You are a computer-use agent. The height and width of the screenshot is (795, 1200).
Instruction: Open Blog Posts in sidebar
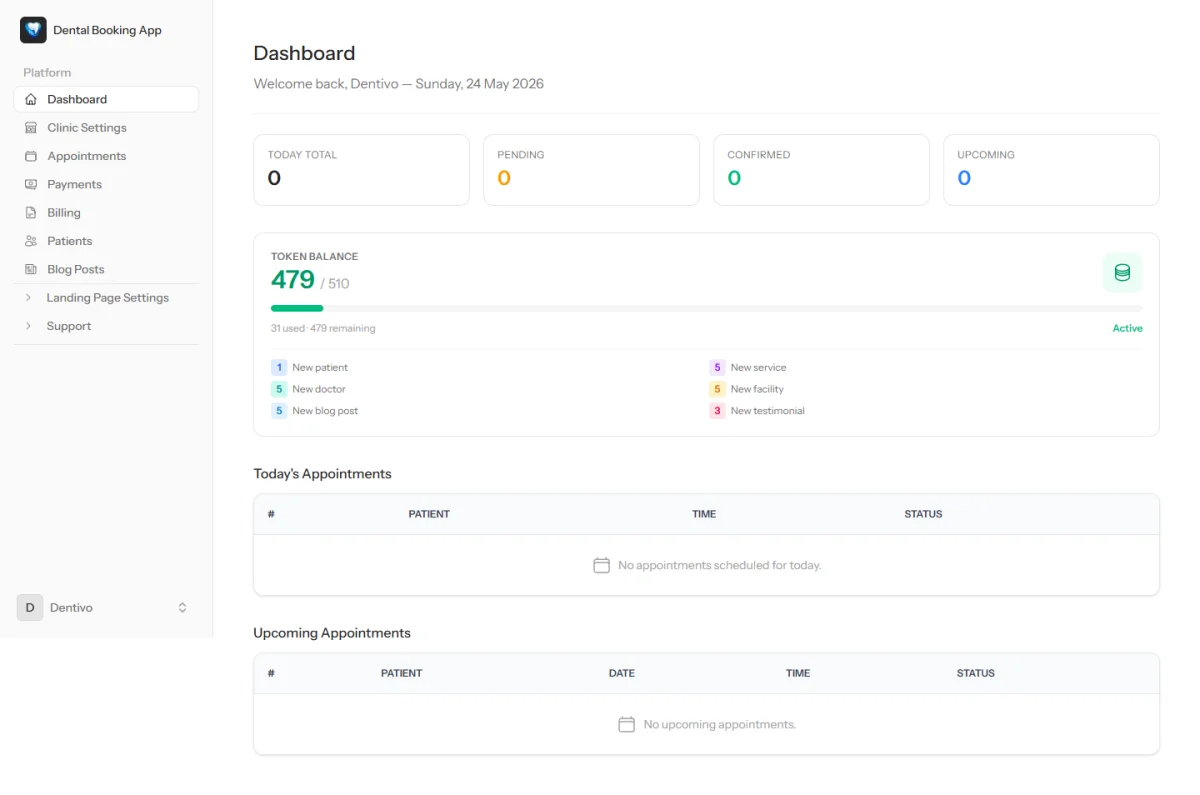[x=106, y=269]
